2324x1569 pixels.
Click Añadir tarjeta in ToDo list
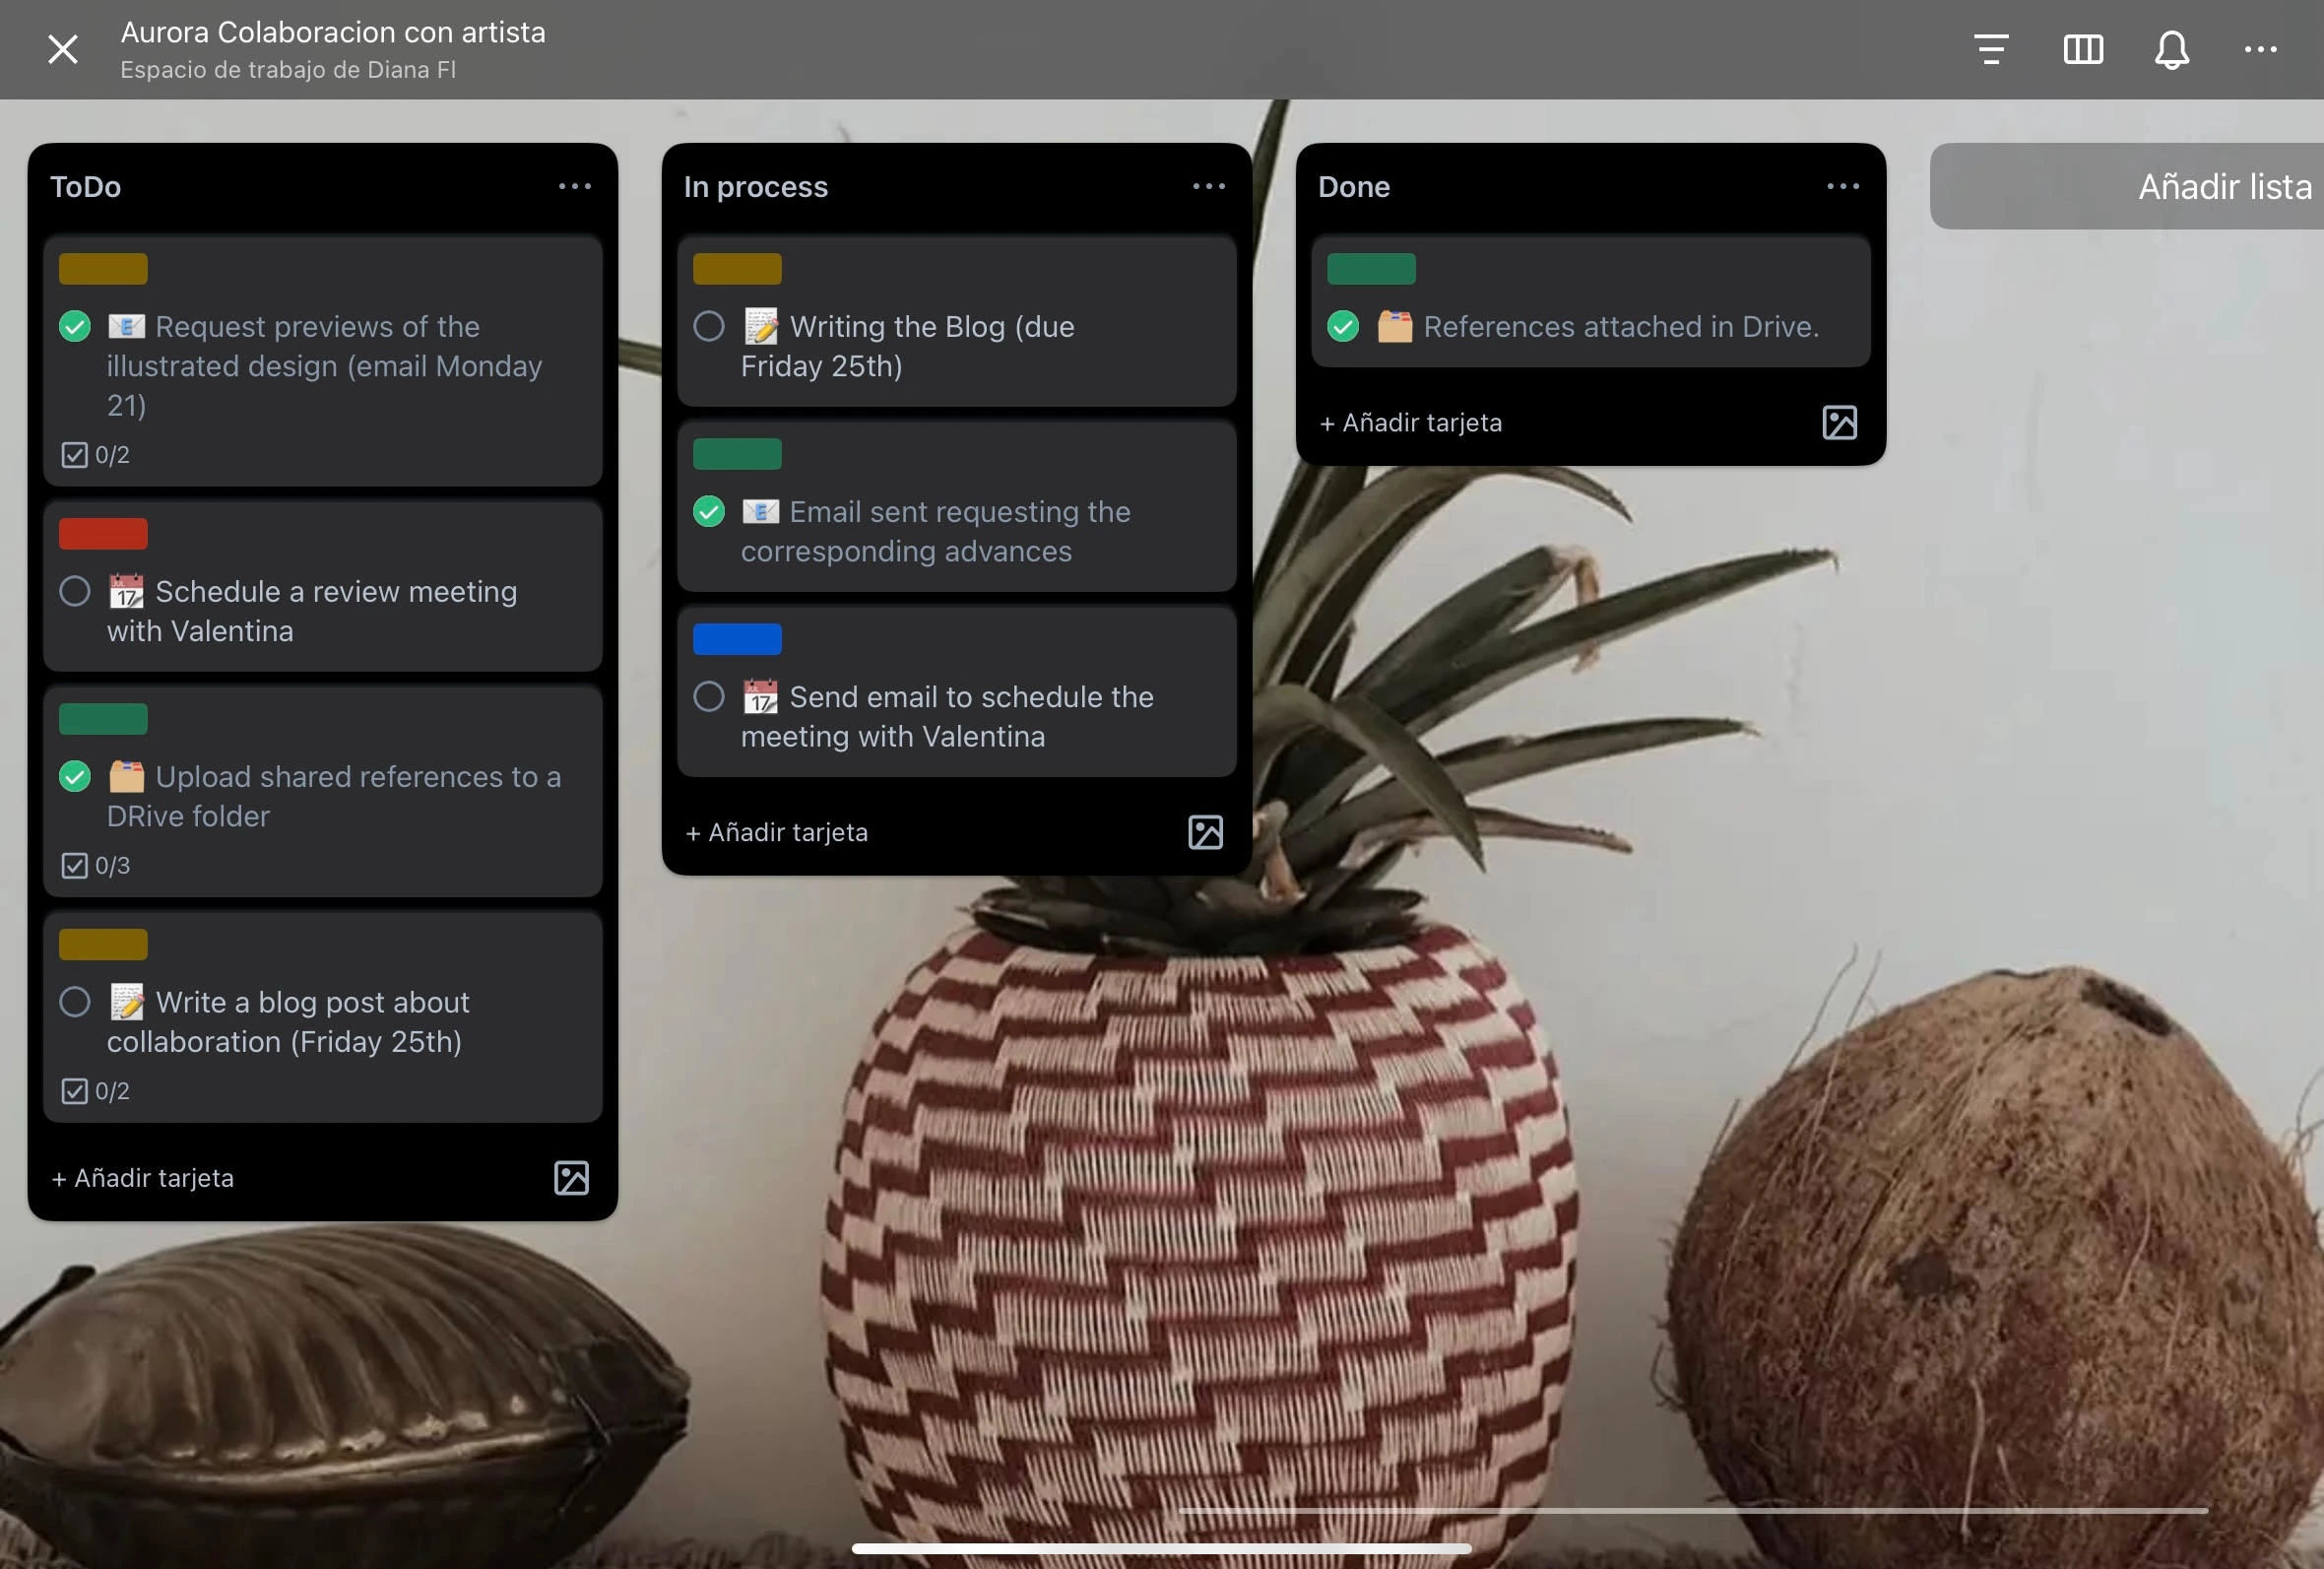point(143,1177)
